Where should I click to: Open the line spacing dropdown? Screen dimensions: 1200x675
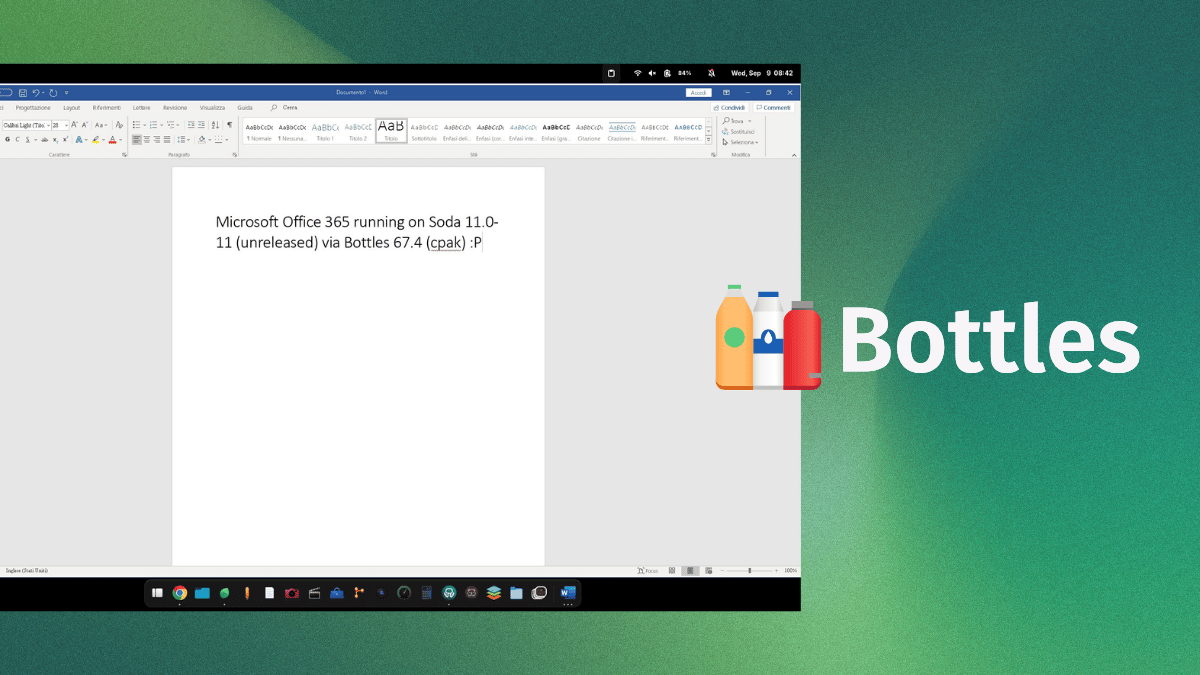[x=183, y=140]
